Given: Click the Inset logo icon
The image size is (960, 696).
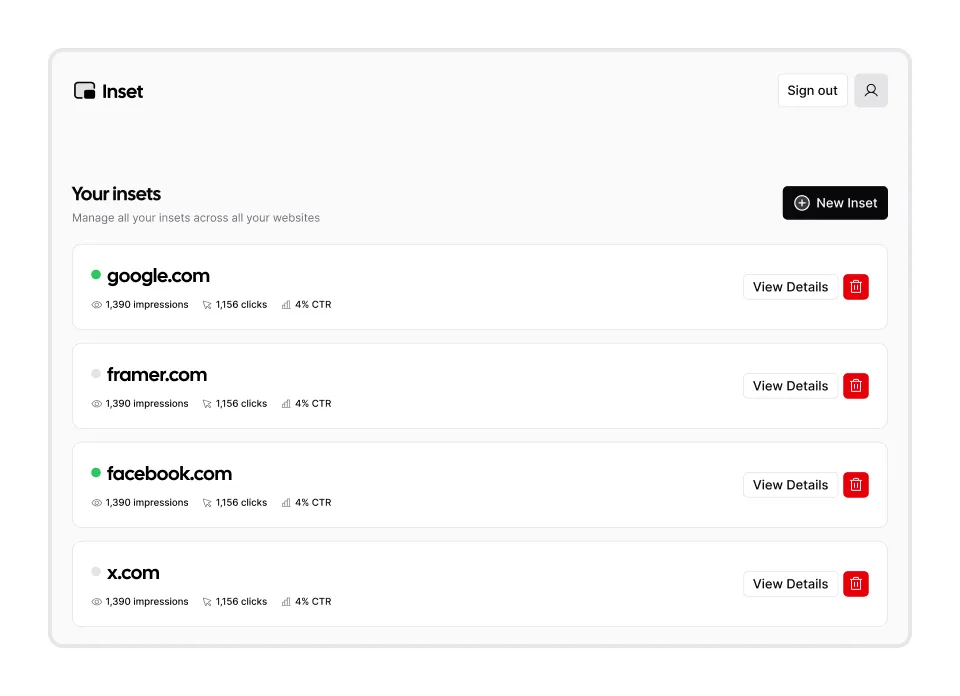Looking at the screenshot, I should [x=84, y=90].
